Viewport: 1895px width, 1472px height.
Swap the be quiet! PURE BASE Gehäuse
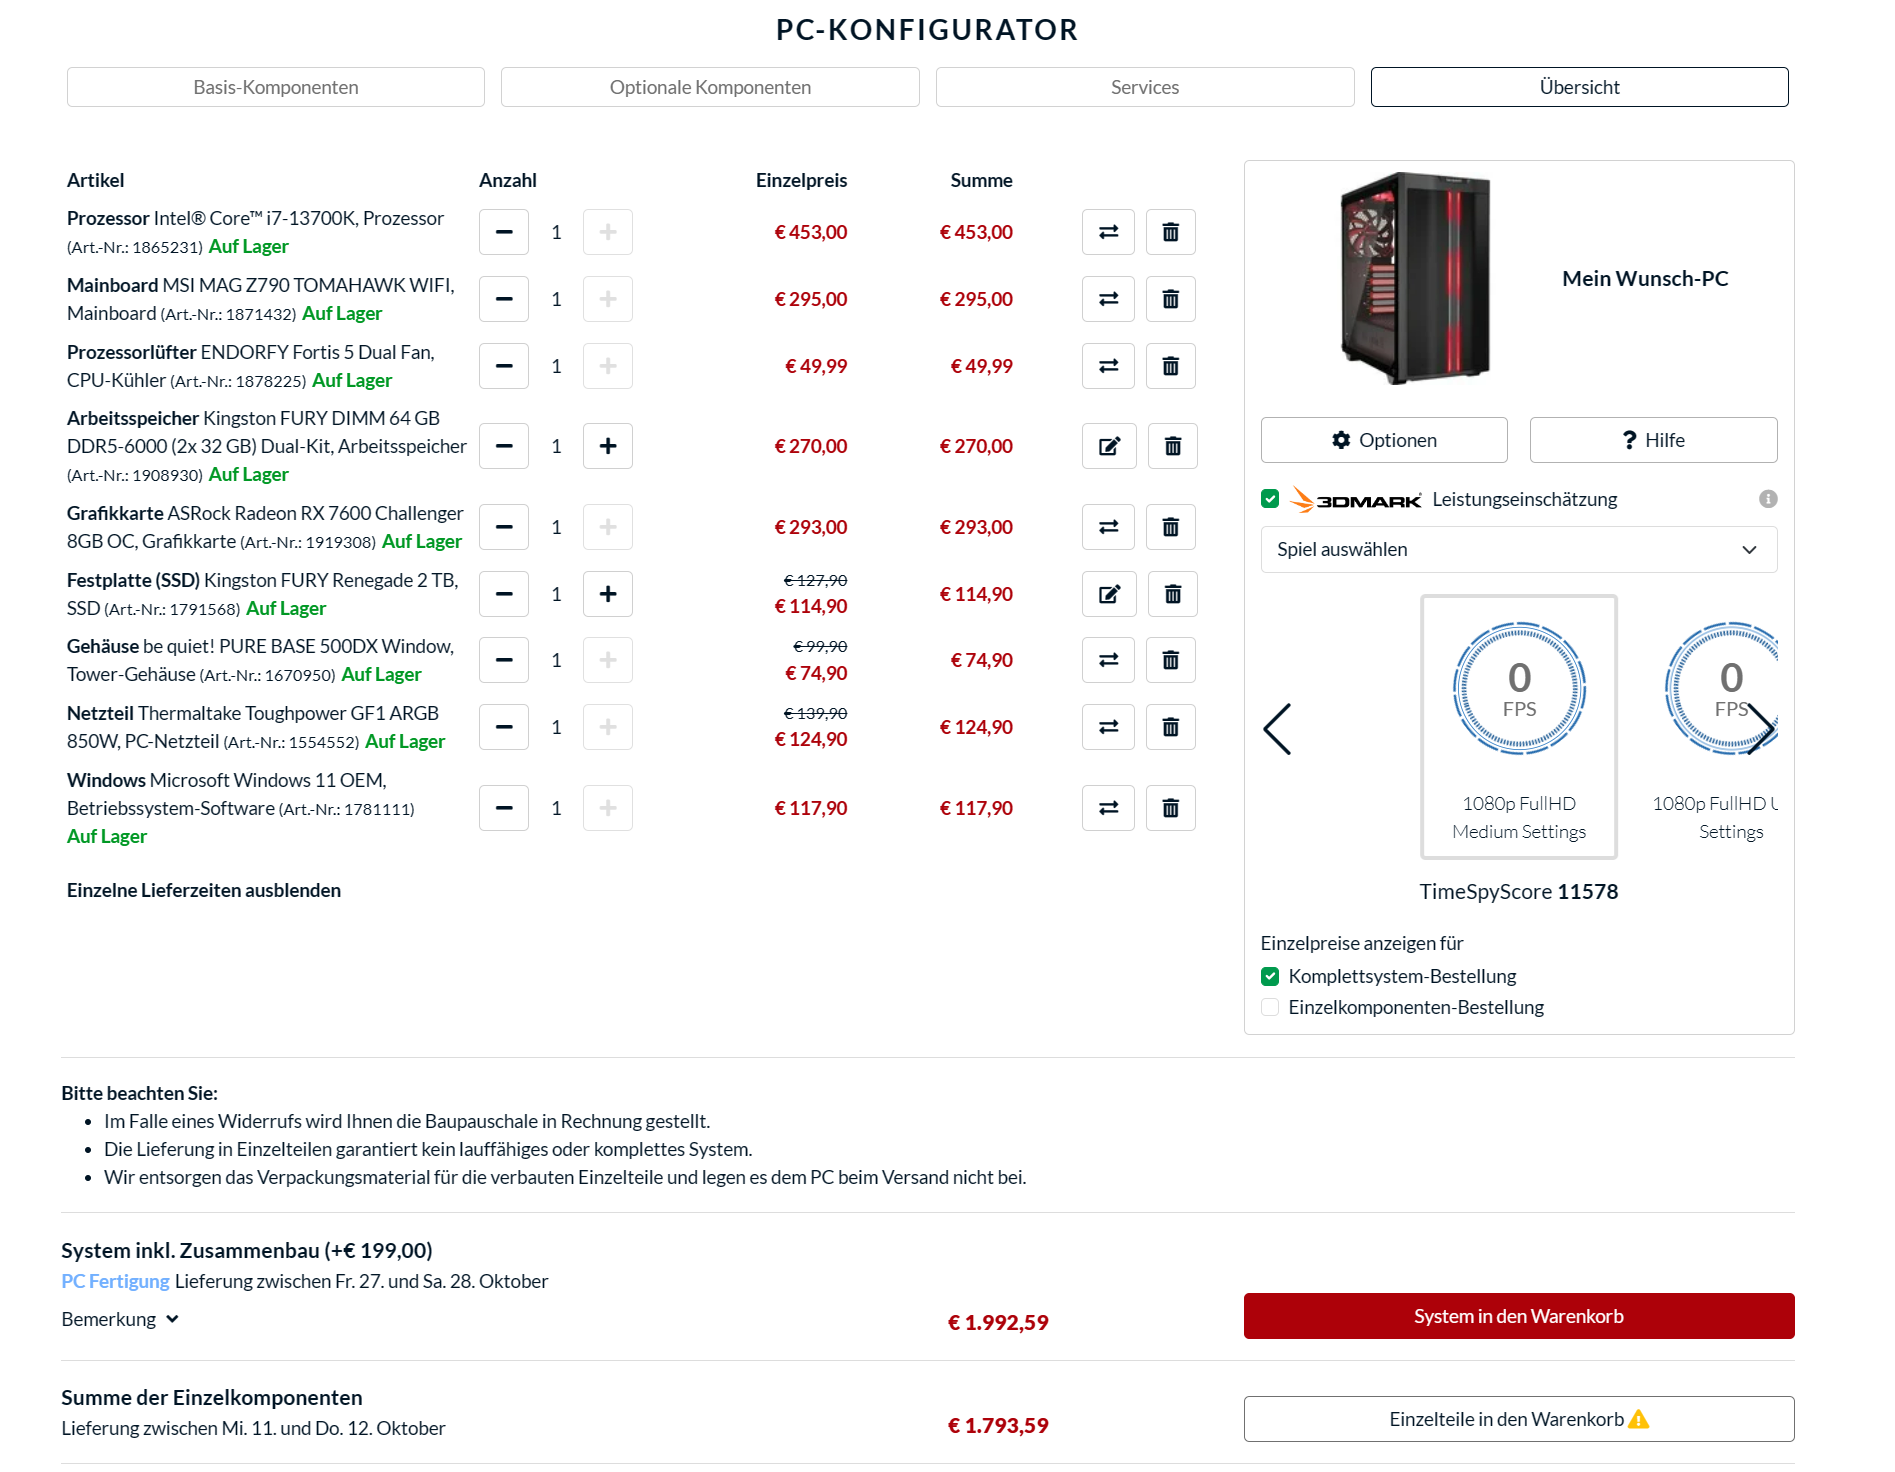pyautogui.click(x=1108, y=660)
